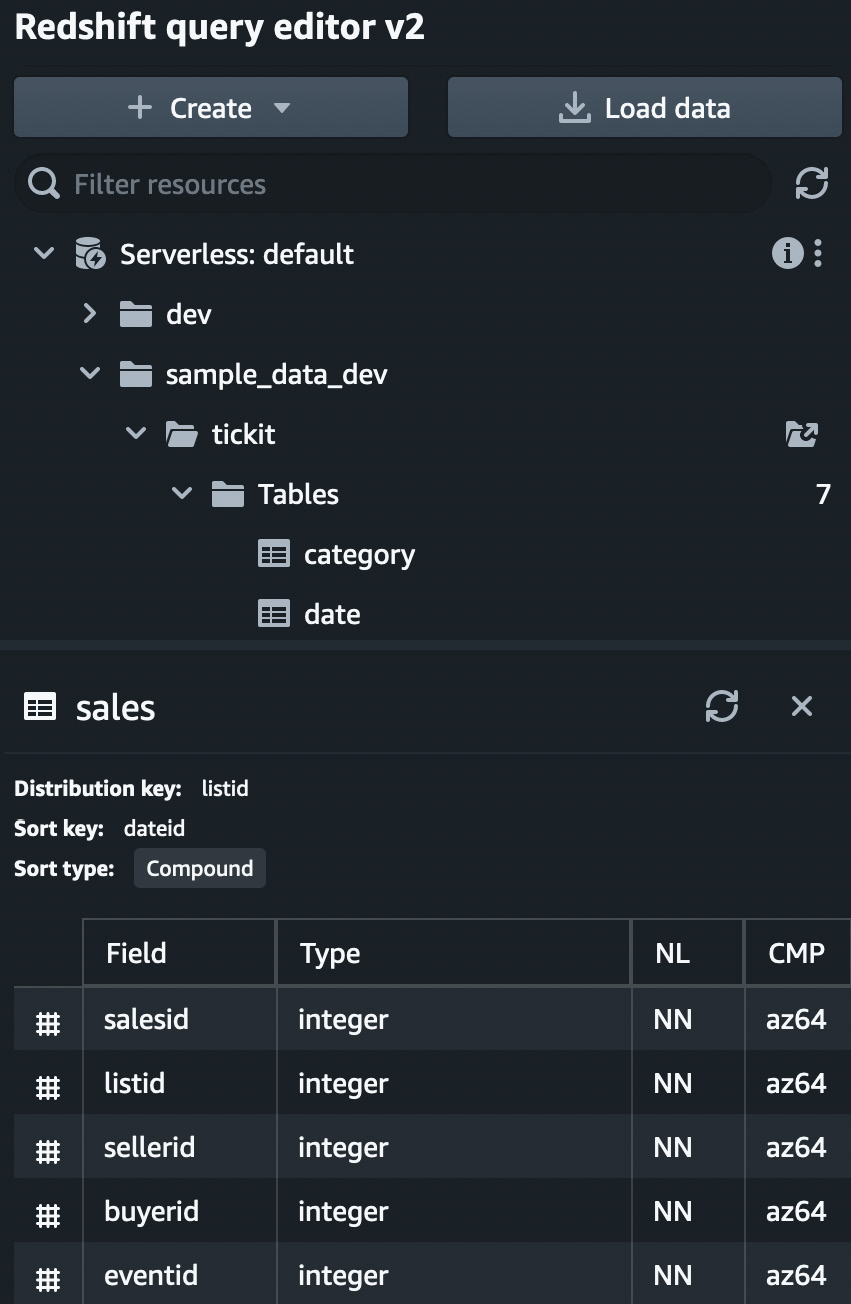Click the dateid sort key value

[x=154, y=828]
